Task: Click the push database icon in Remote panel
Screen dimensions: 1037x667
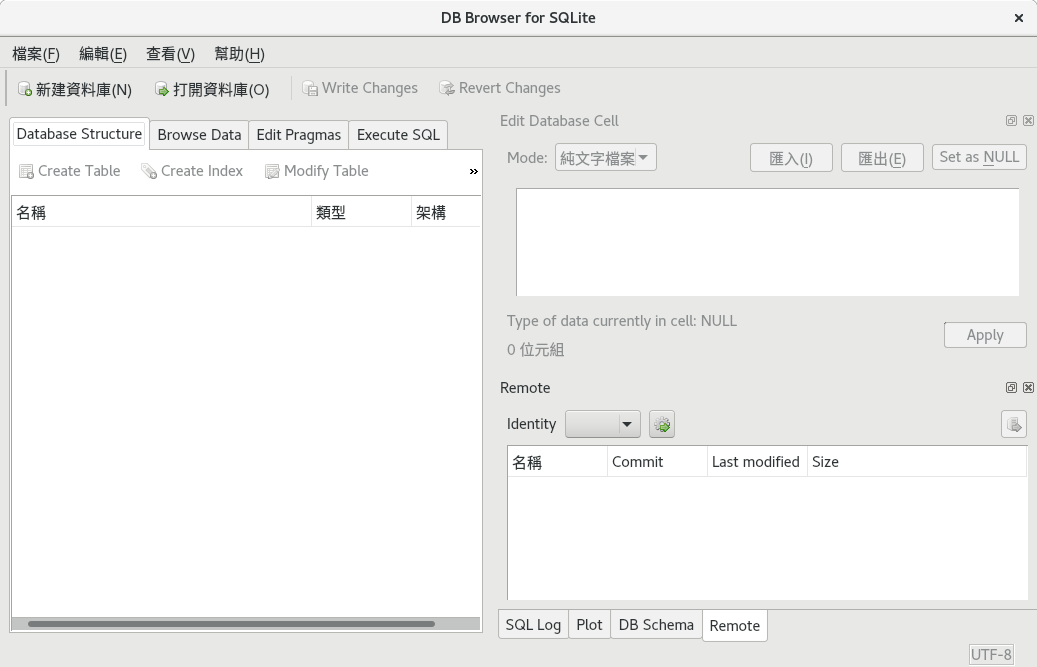Action: click(x=1014, y=424)
